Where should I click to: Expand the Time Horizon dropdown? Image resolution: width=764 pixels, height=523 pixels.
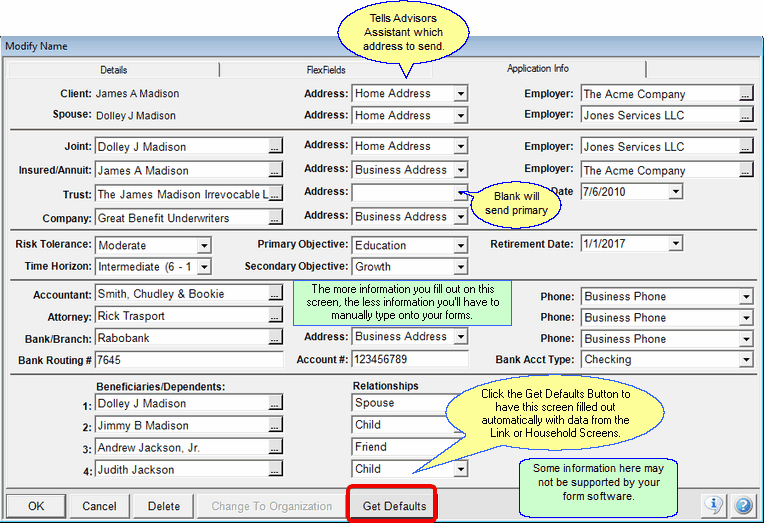203,267
